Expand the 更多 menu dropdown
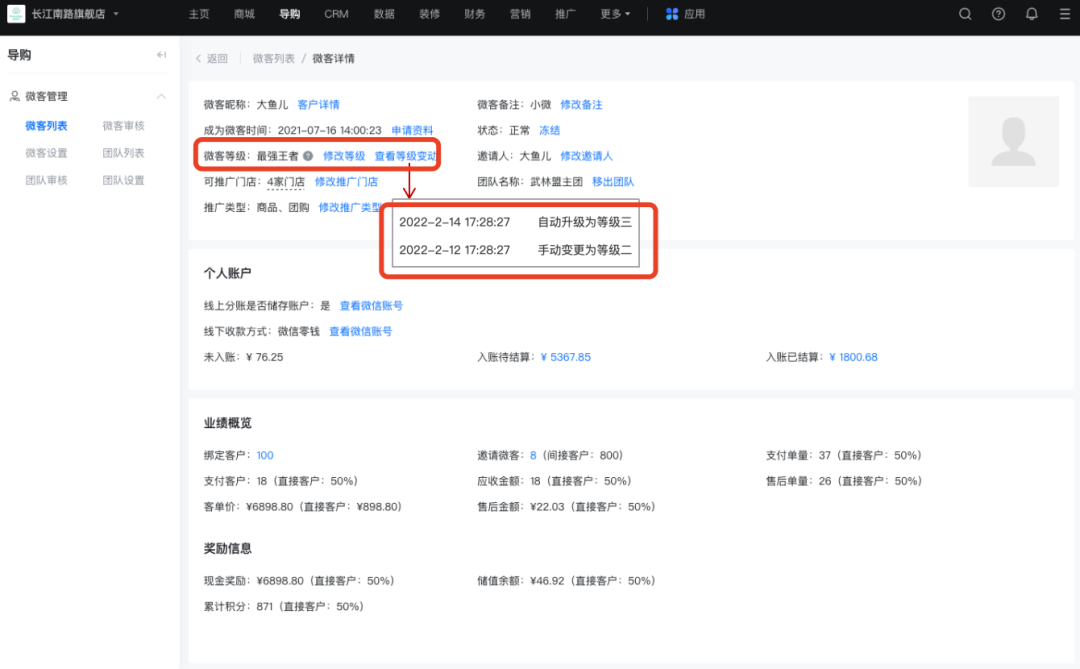Image resolution: width=1080 pixels, height=669 pixels. point(615,14)
